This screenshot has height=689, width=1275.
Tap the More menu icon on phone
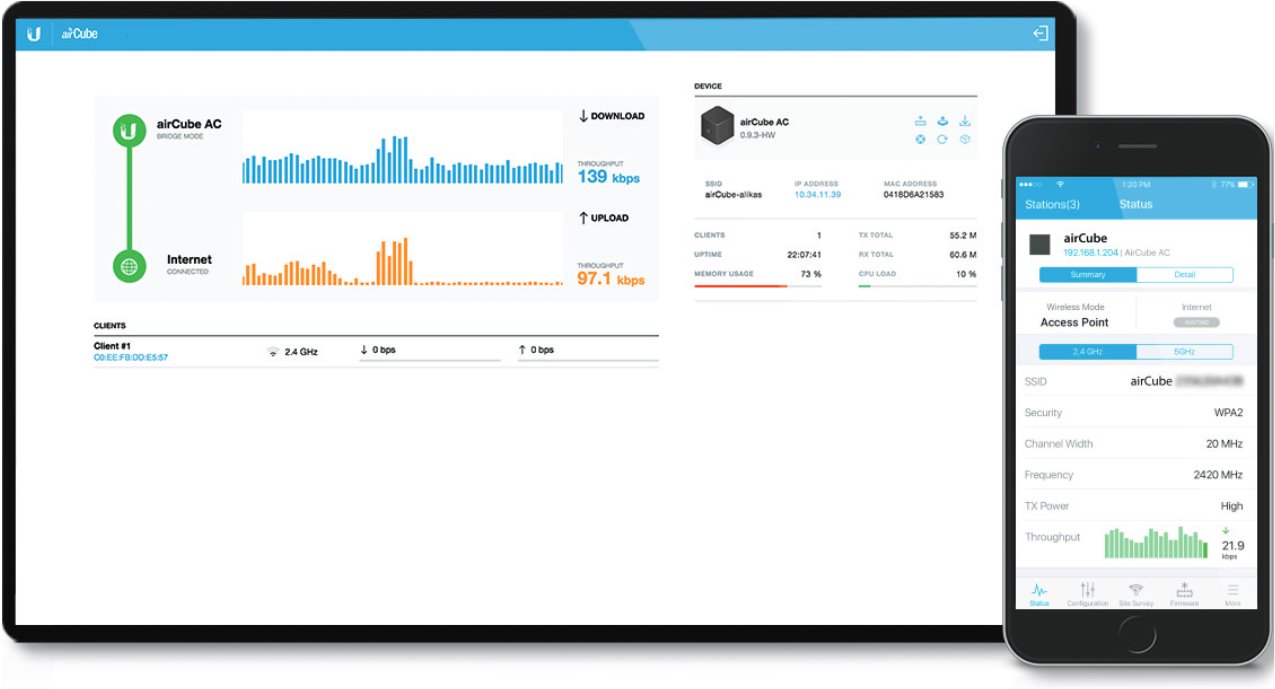pyautogui.click(x=1232, y=594)
